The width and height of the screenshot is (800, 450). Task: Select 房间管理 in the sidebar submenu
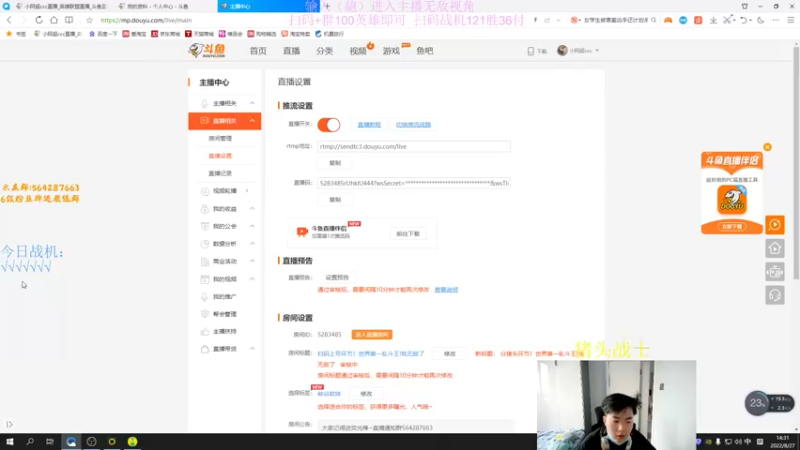[220, 138]
